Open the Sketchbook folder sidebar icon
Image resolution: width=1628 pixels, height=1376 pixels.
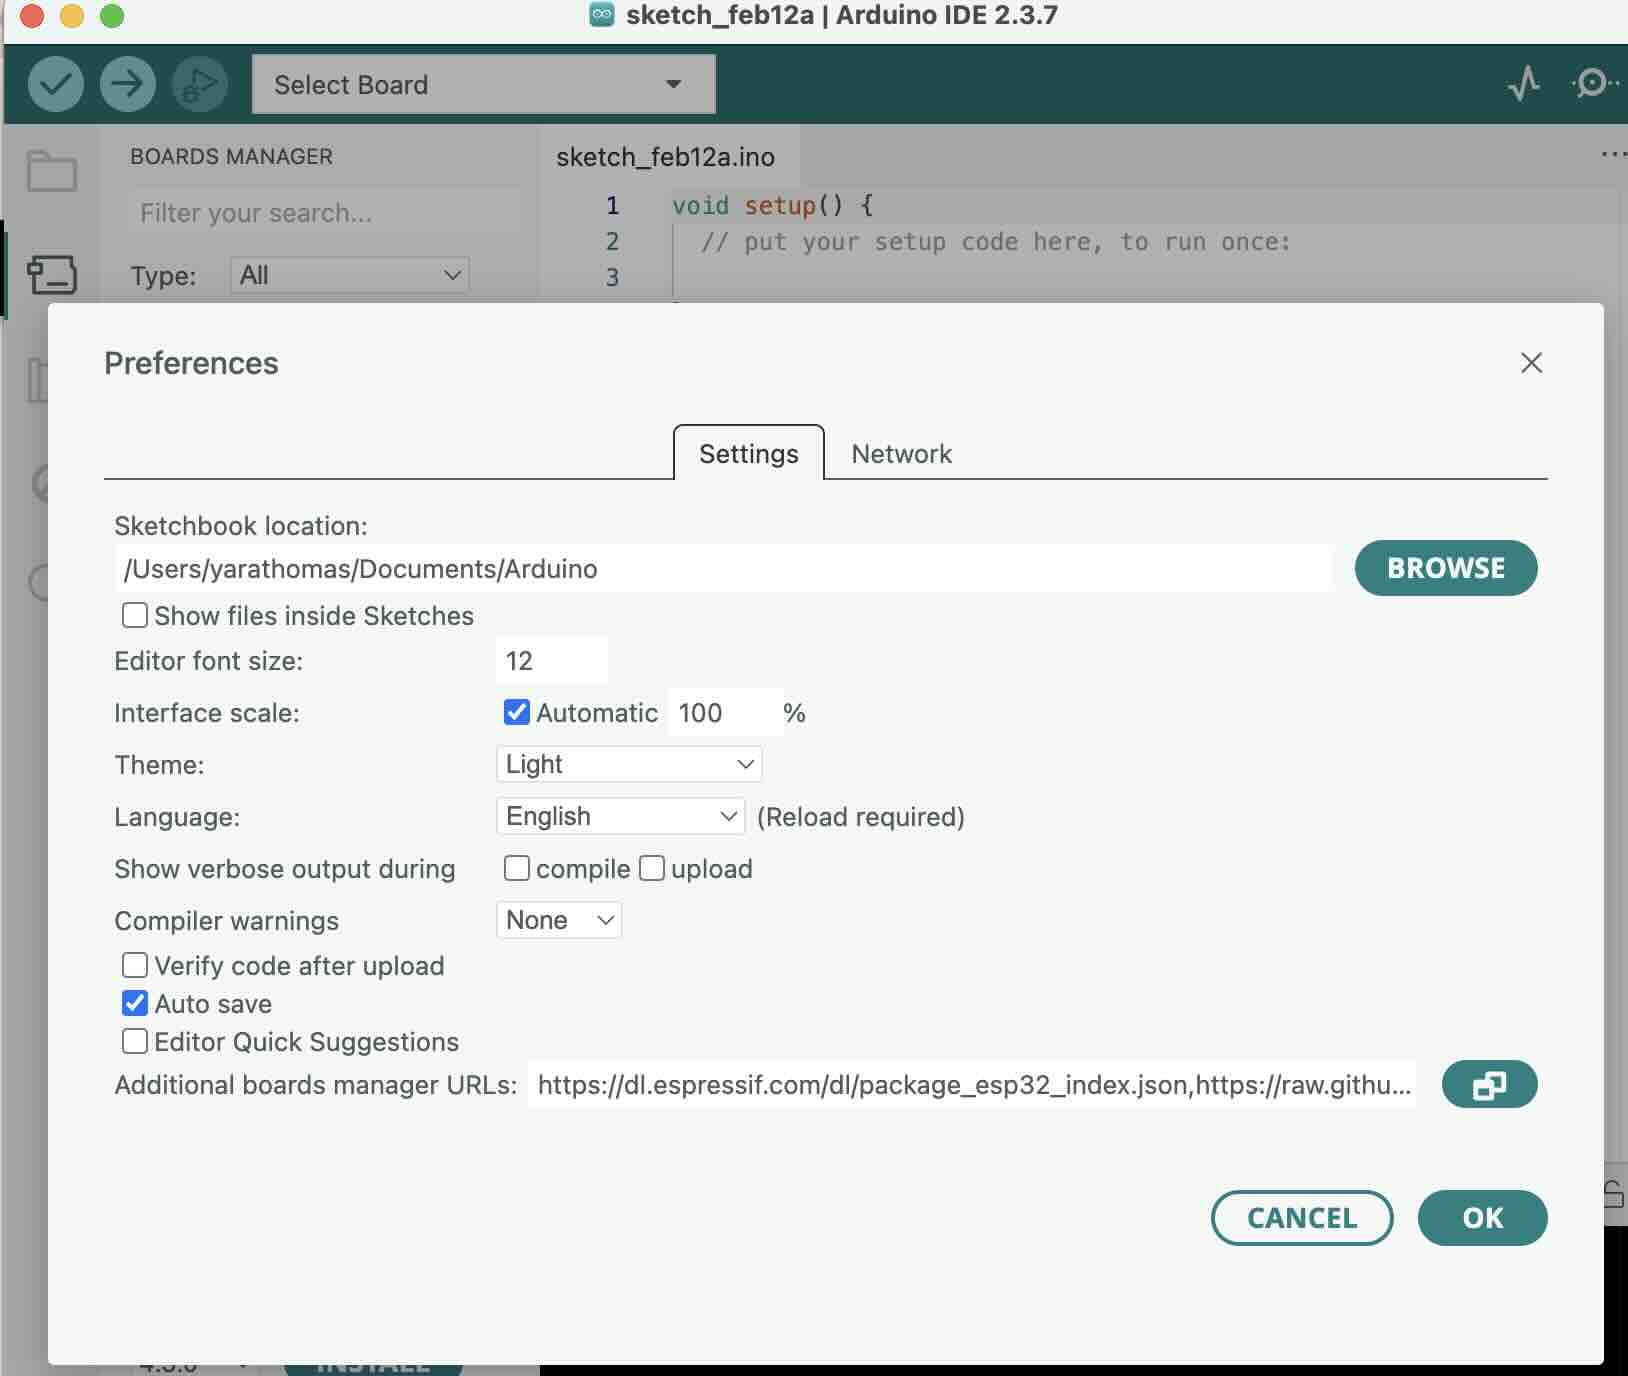tap(52, 171)
